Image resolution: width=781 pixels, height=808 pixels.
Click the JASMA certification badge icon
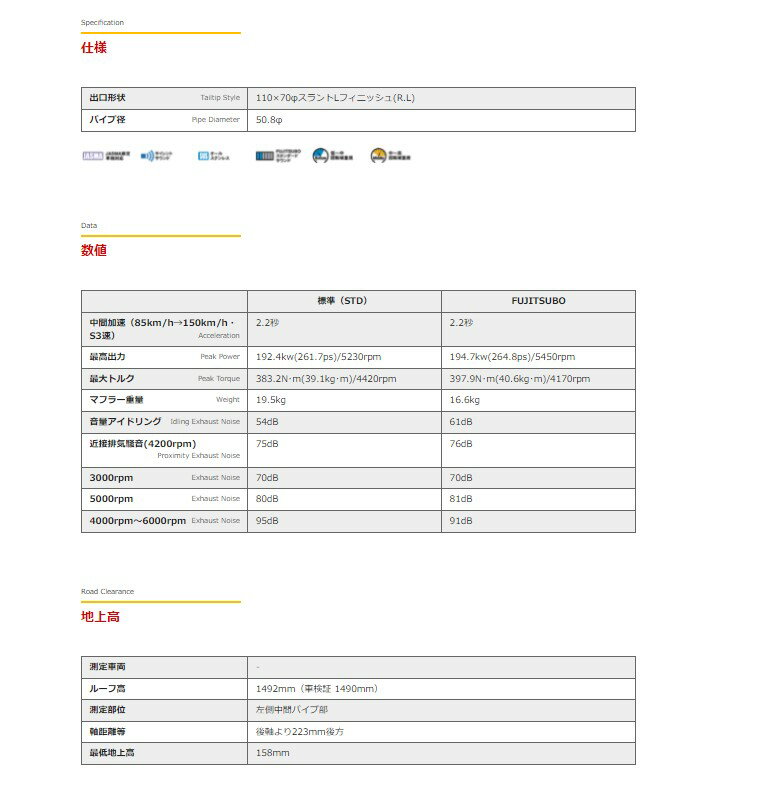92,156
